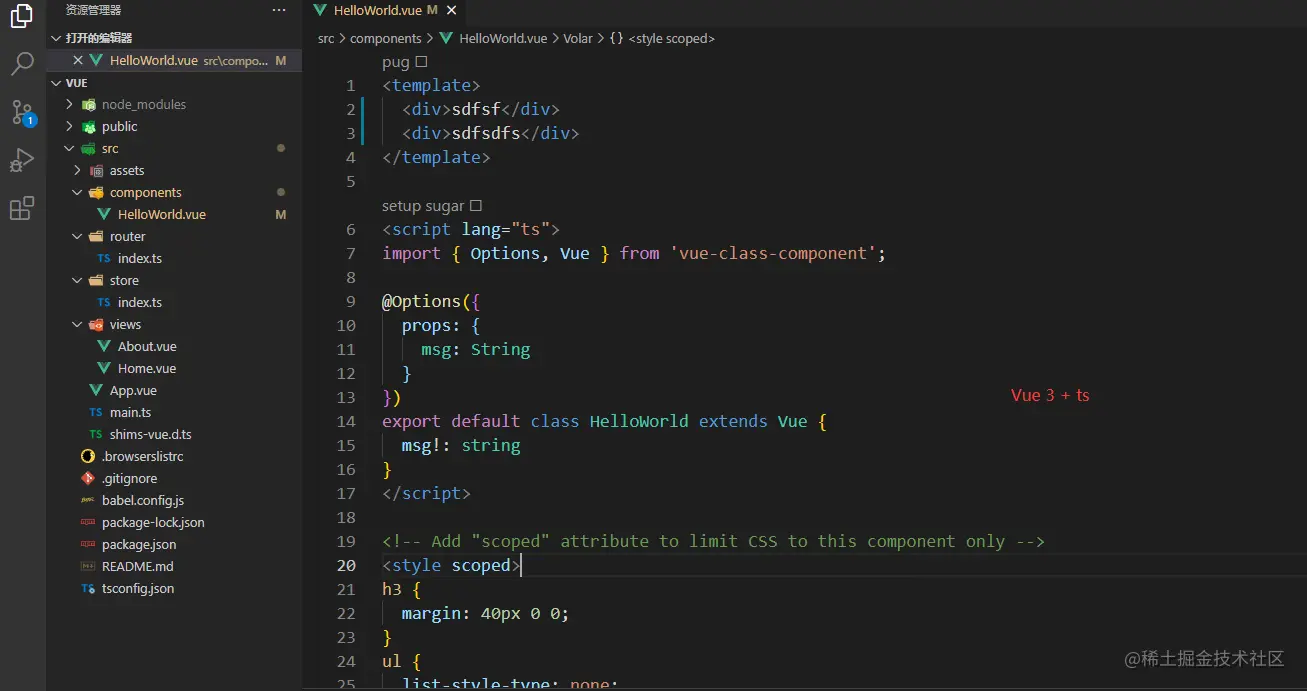This screenshot has height=691, width=1307.
Task: Open the Search activity bar icon
Action: pos(22,65)
